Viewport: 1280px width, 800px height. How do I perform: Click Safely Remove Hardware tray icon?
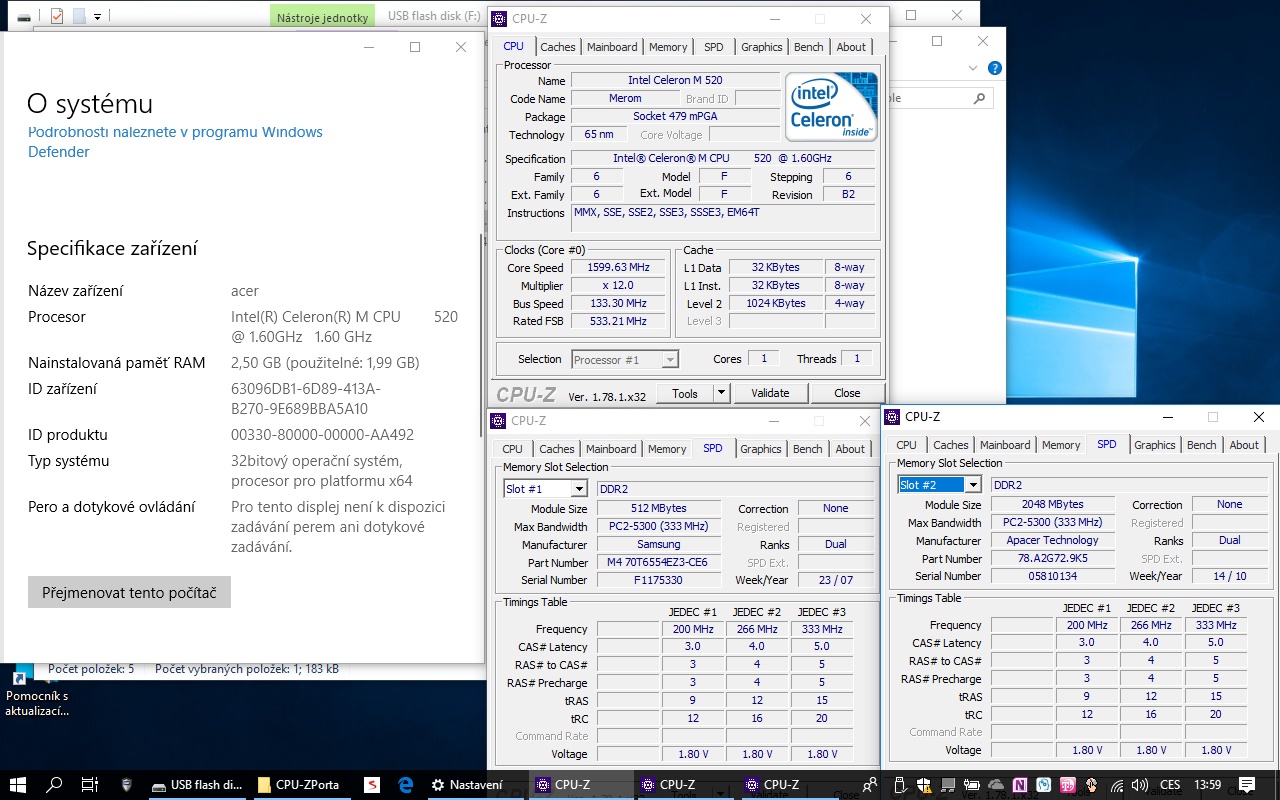(898, 785)
